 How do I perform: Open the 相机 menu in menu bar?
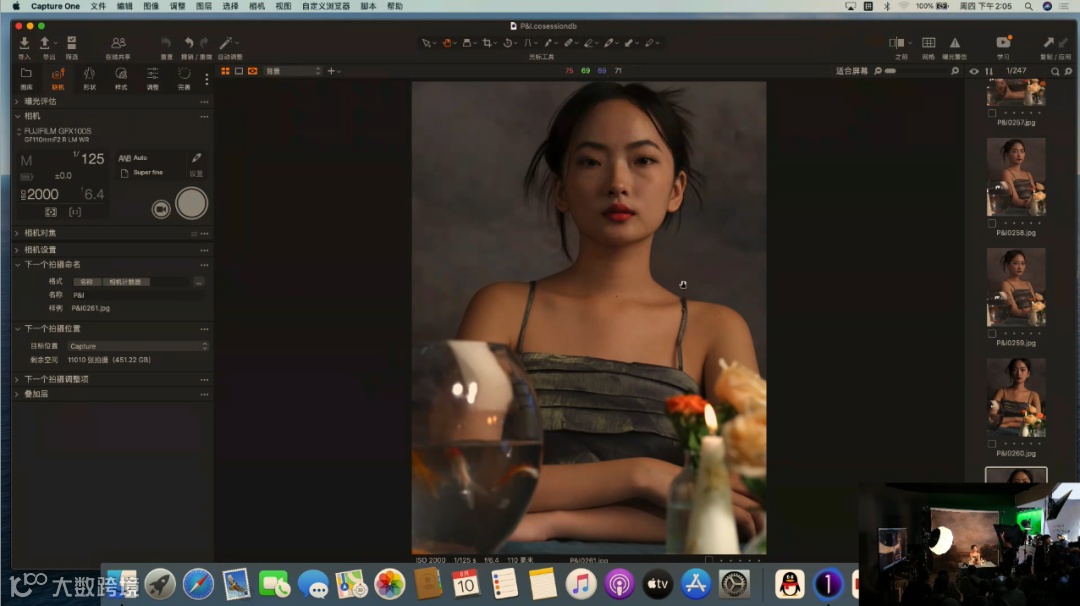click(x=256, y=6)
